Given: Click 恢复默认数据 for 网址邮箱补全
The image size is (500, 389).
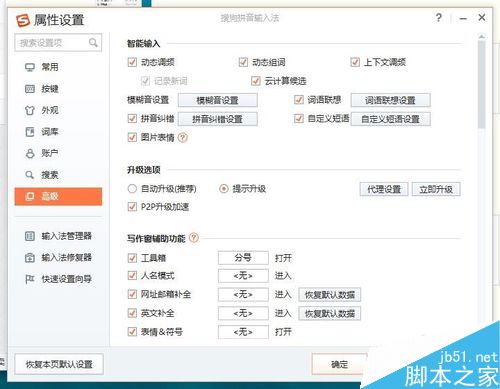Looking at the screenshot, I should pyautogui.click(x=329, y=295).
